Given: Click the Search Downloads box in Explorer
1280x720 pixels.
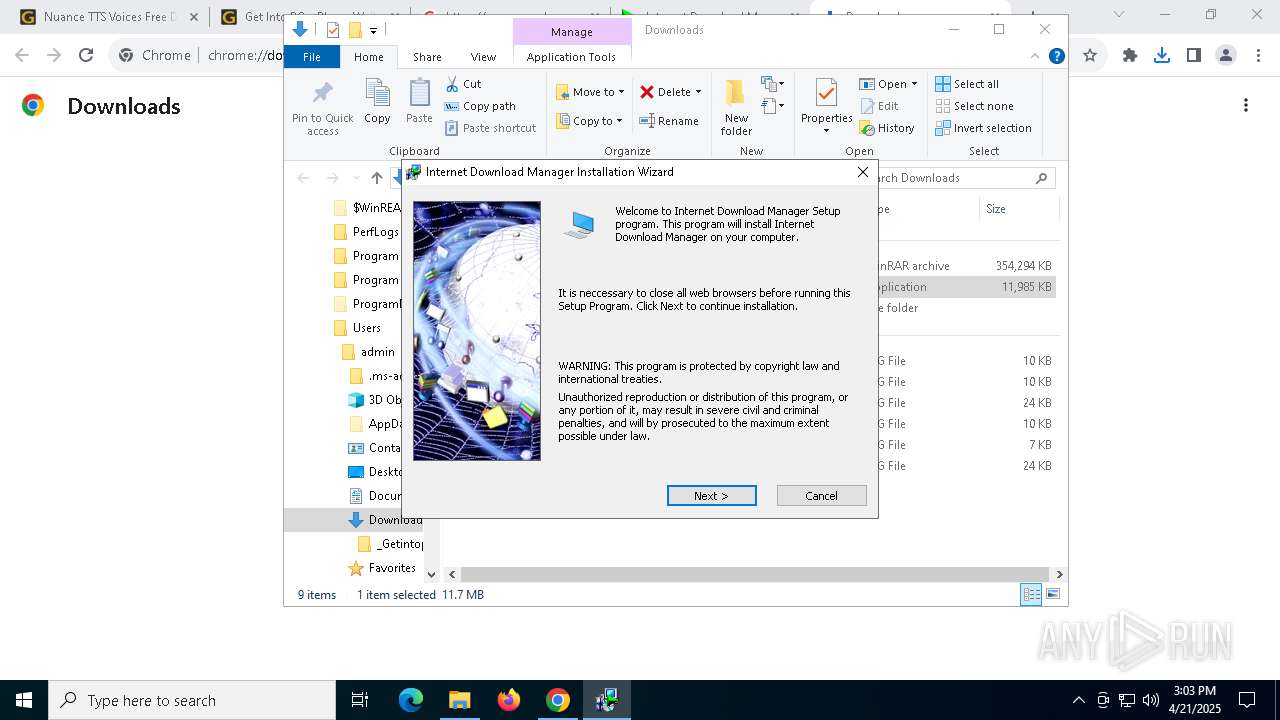Looking at the screenshot, I should [964, 178].
